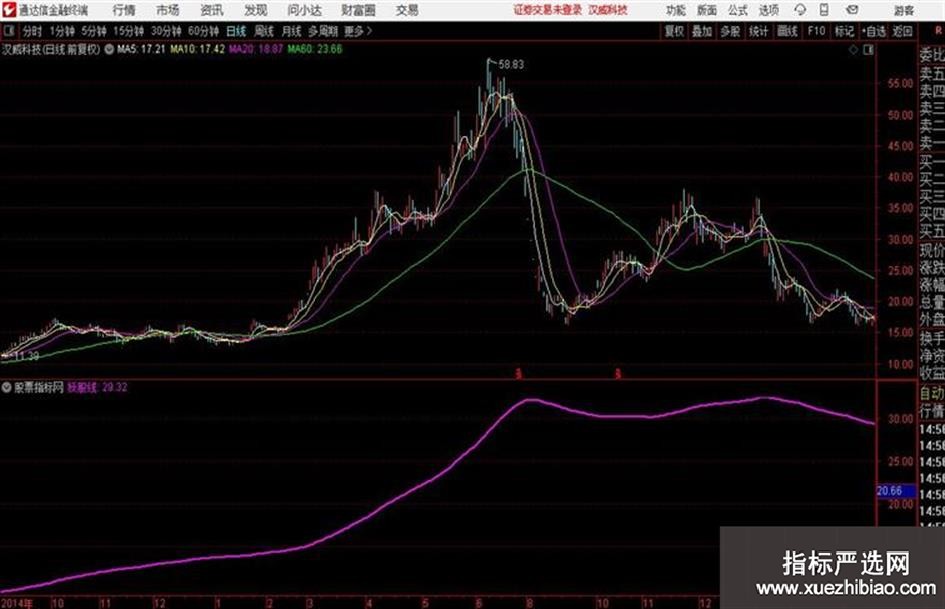The image size is (945, 609).
Task: Click the 自选 watchlist toolbar button
Action: [874, 31]
